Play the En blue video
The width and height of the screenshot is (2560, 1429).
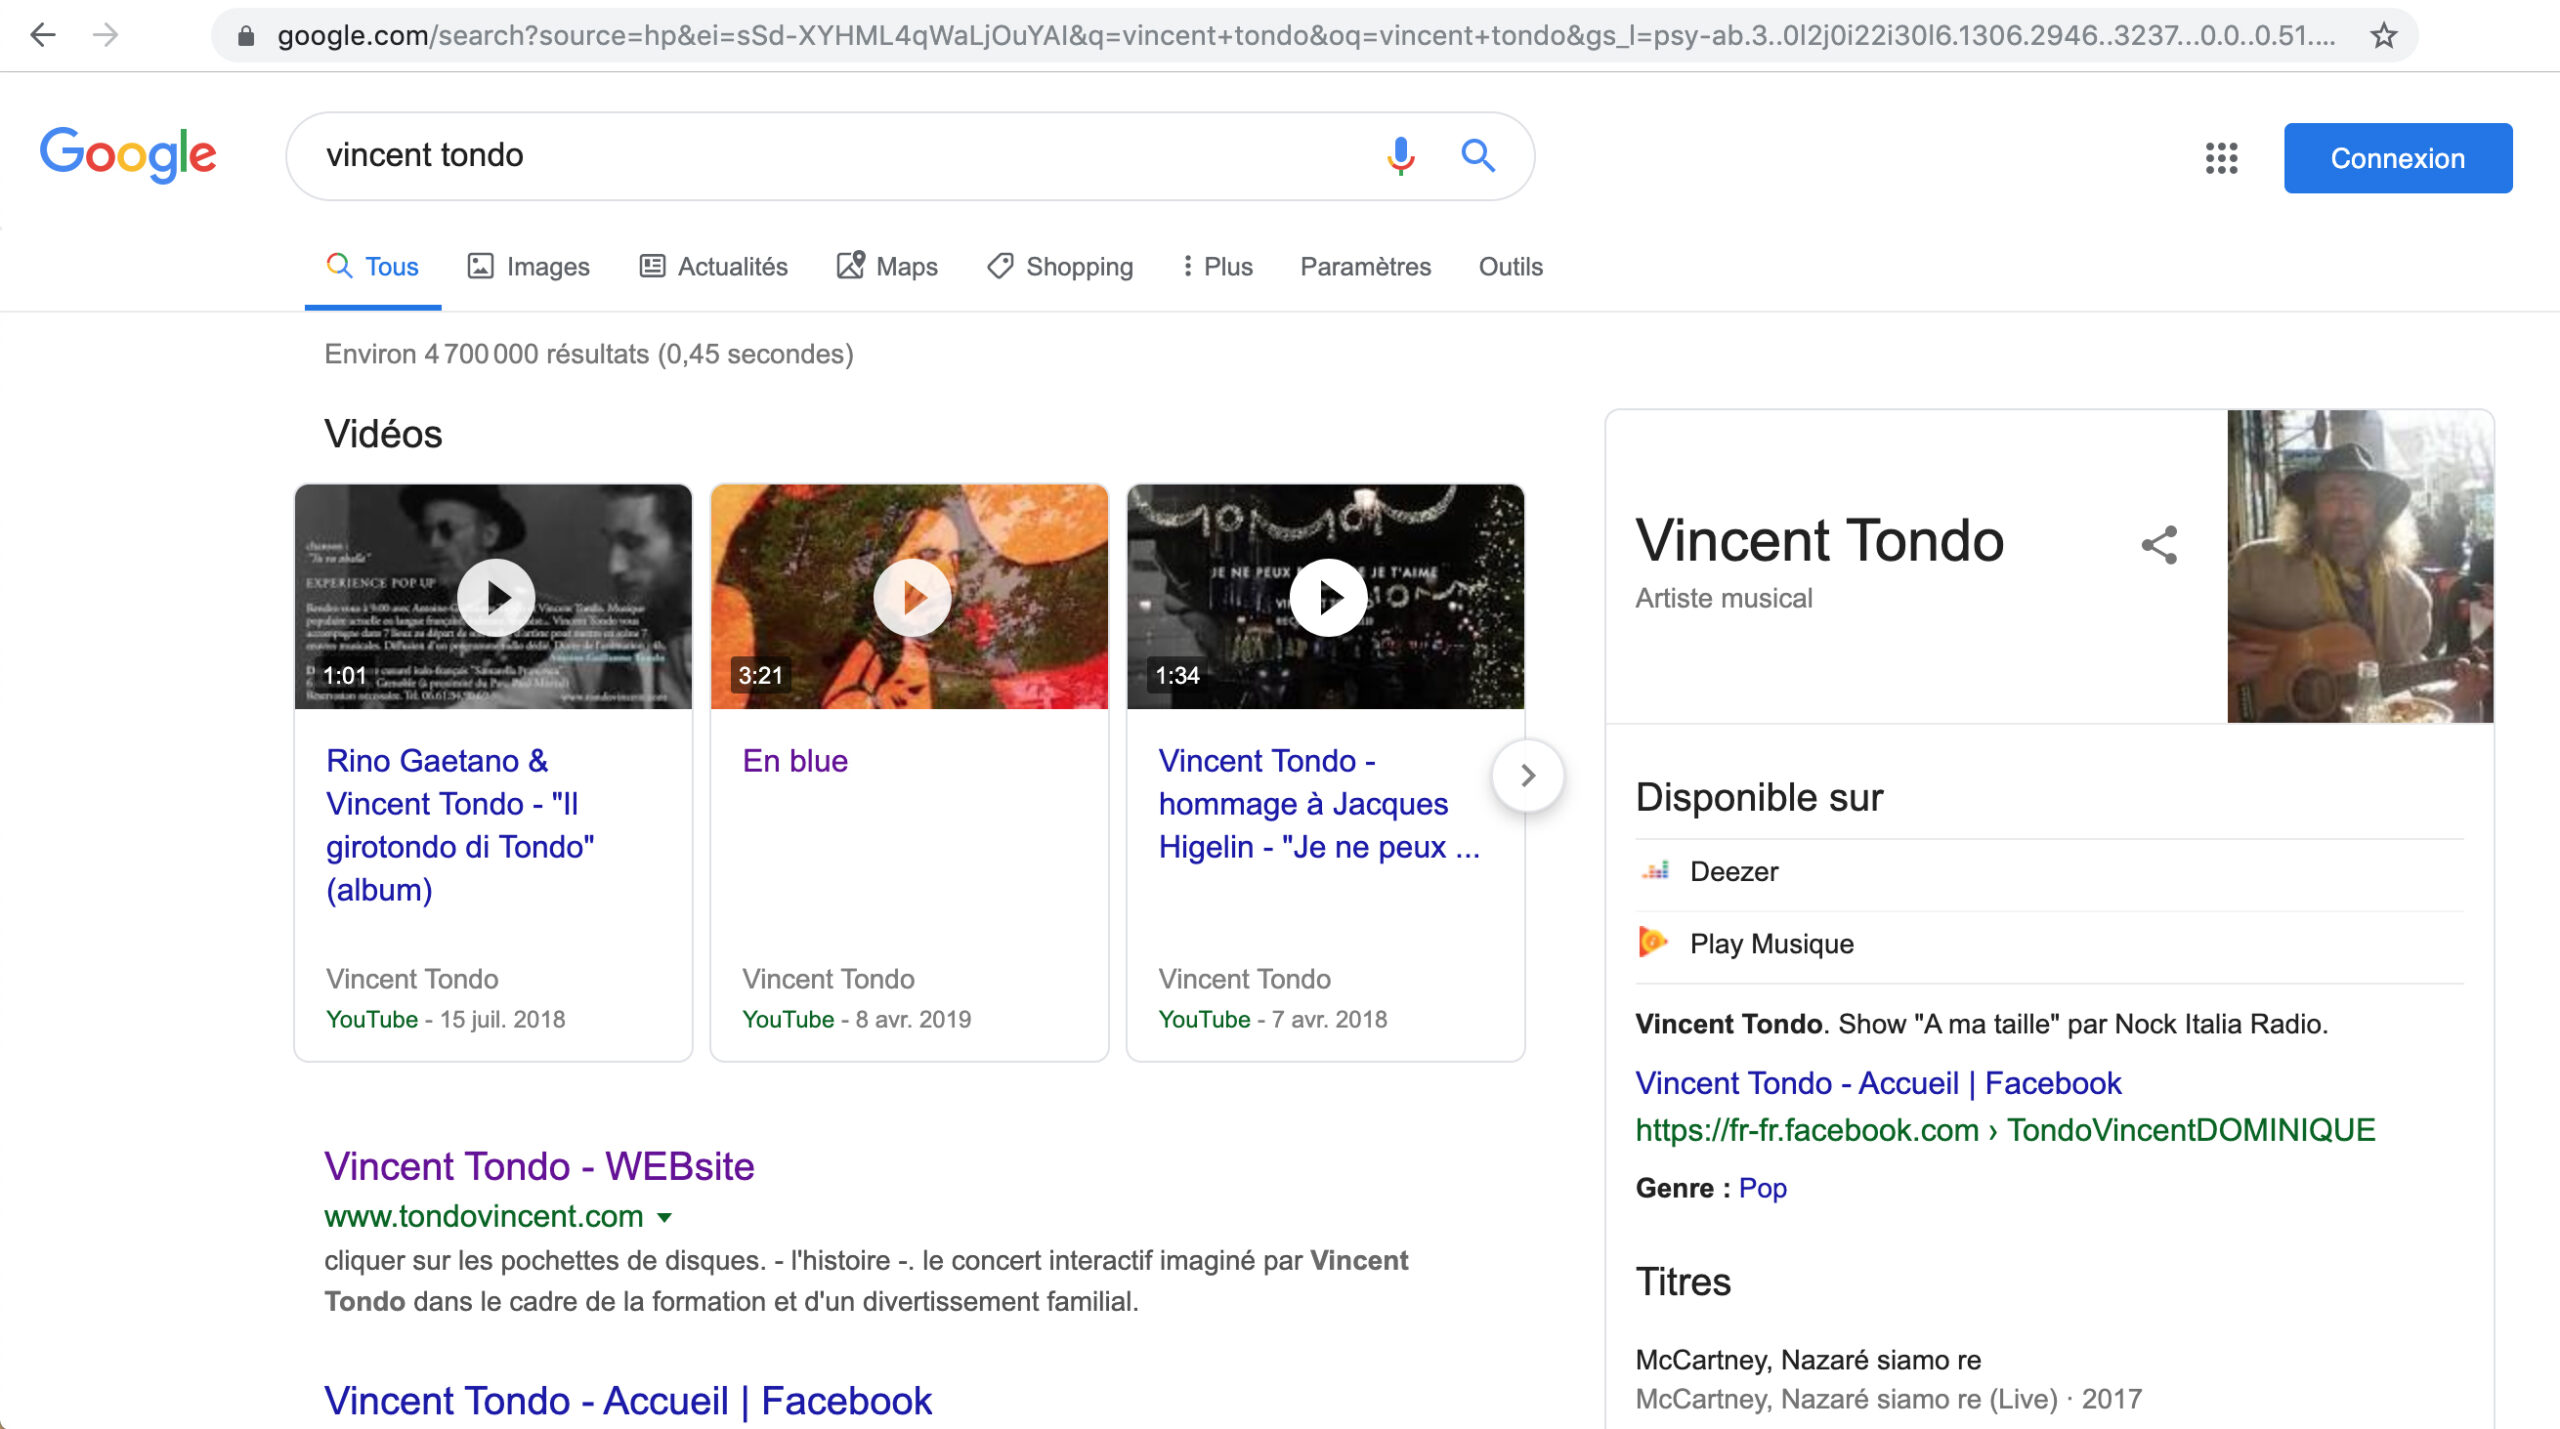(911, 598)
